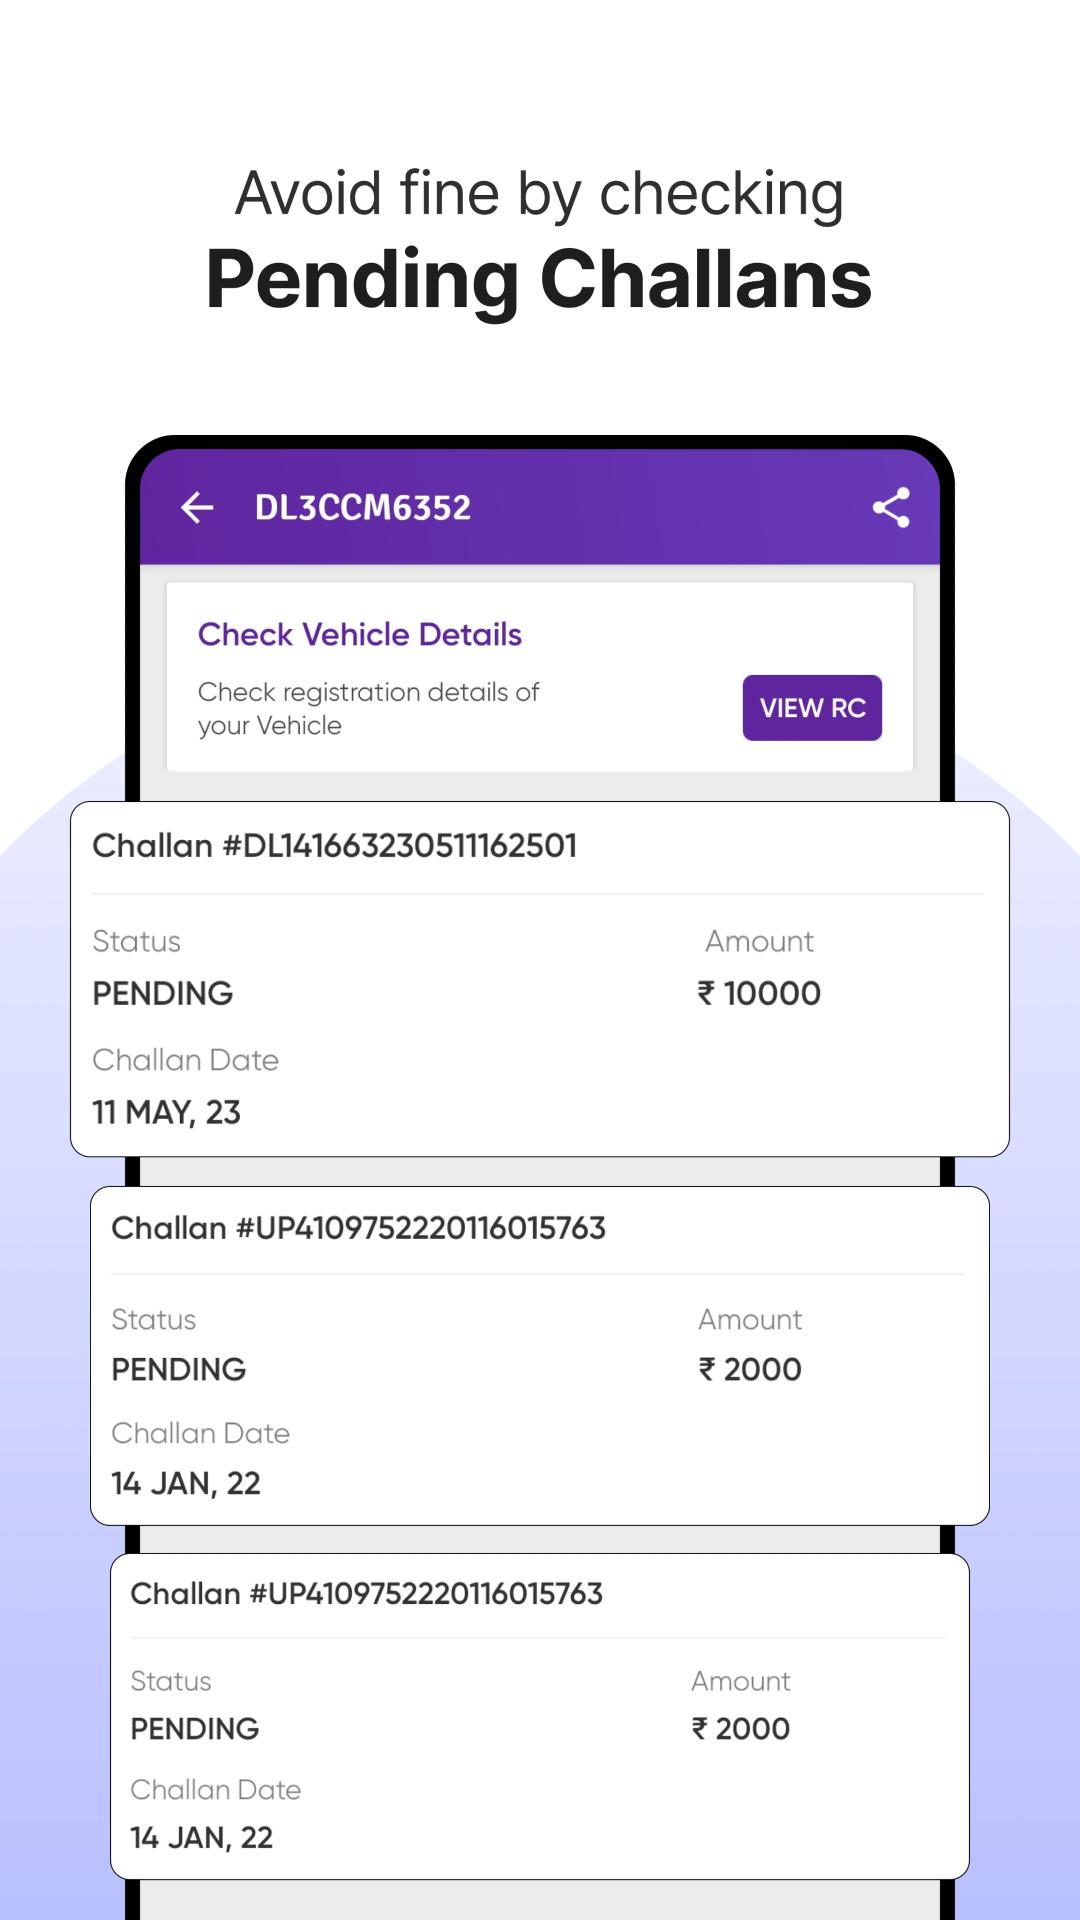
Task: Select 14 JAN, 22 date in bottom challan card
Action: point(202,1837)
